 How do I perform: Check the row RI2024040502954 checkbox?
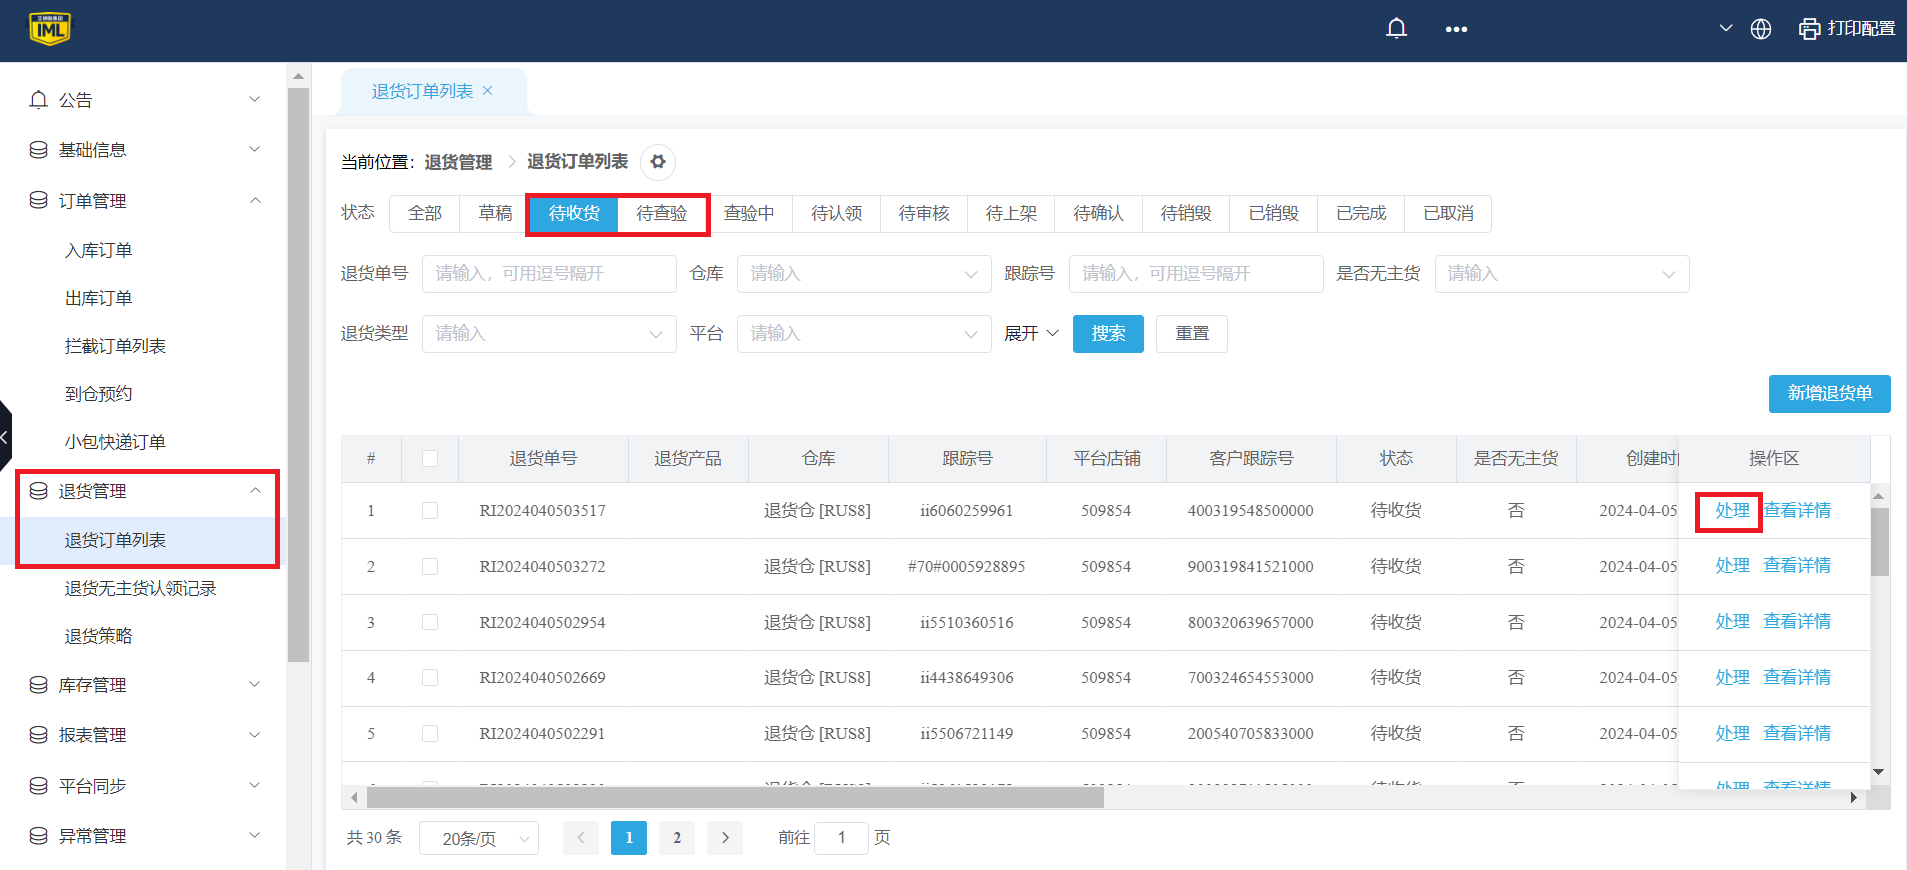(430, 622)
